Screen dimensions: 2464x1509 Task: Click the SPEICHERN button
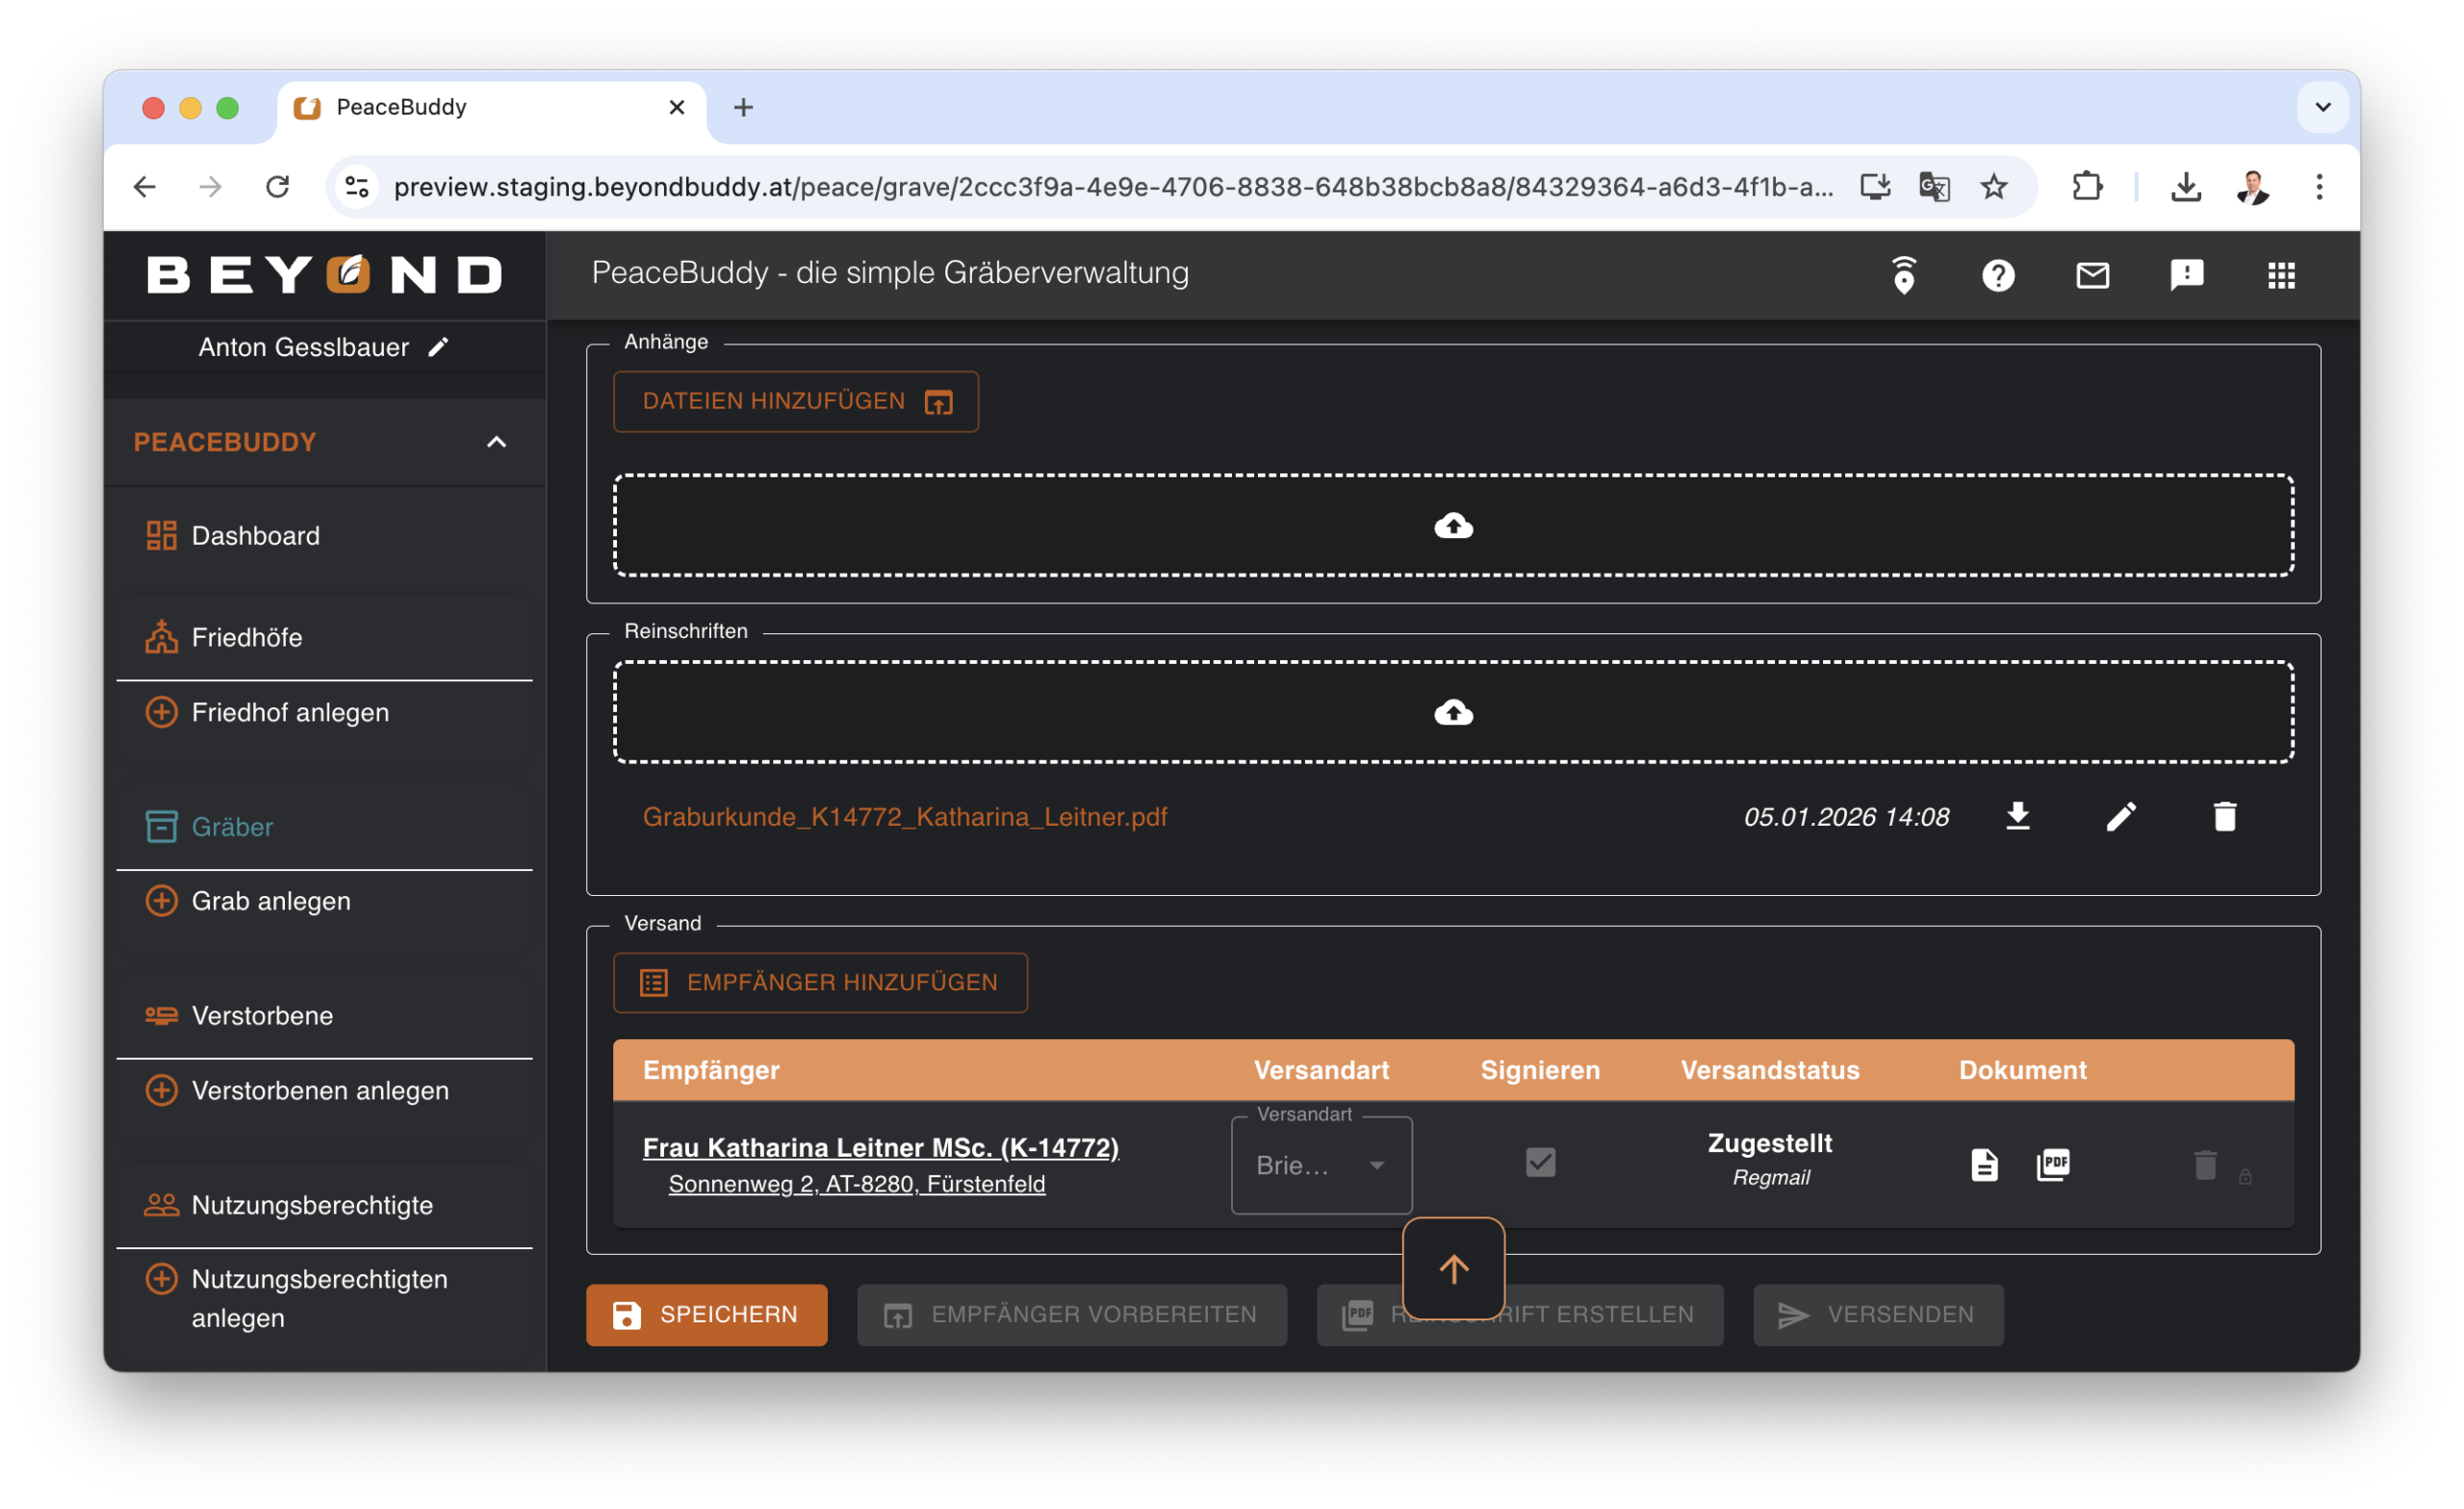pos(706,1315)
